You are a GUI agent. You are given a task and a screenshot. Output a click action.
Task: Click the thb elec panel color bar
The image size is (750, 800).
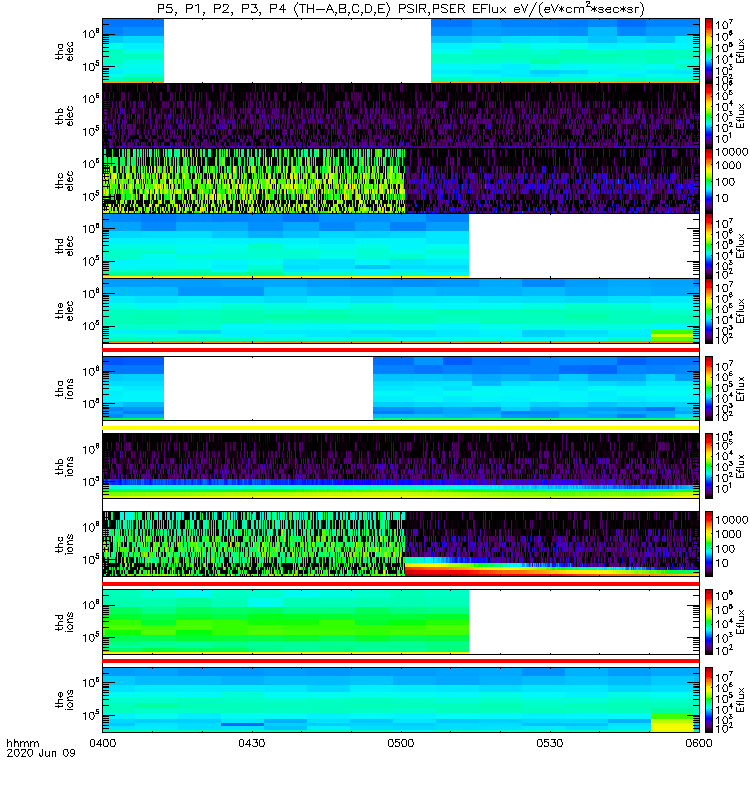coord(709,115)
